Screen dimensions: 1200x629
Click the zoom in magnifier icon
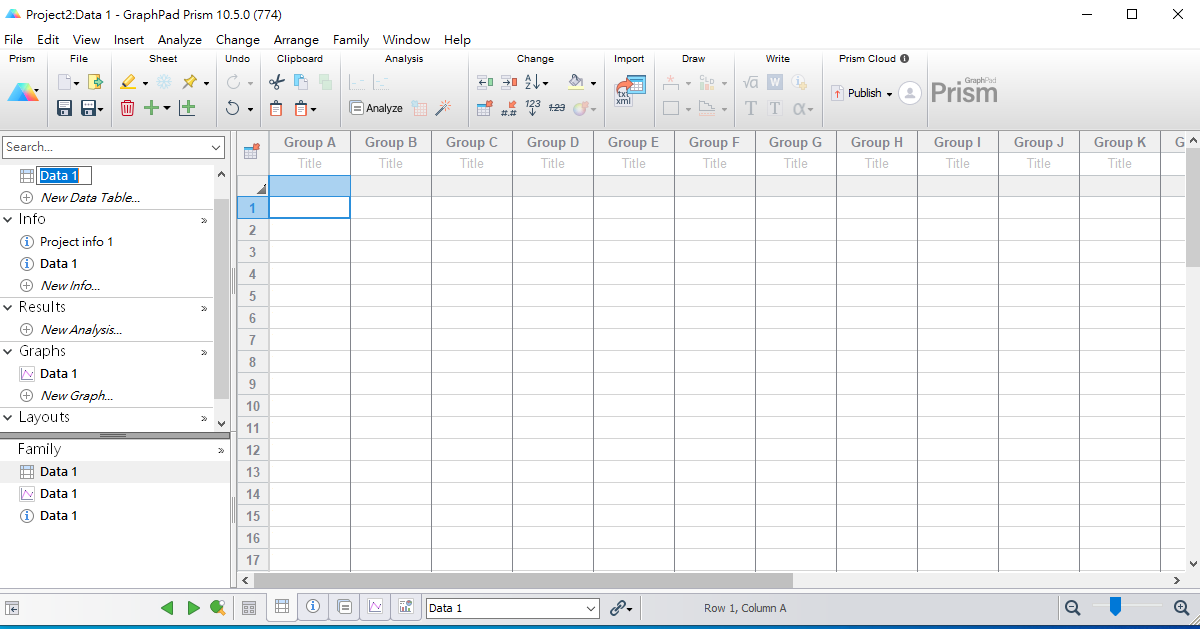click(1181, 608)
